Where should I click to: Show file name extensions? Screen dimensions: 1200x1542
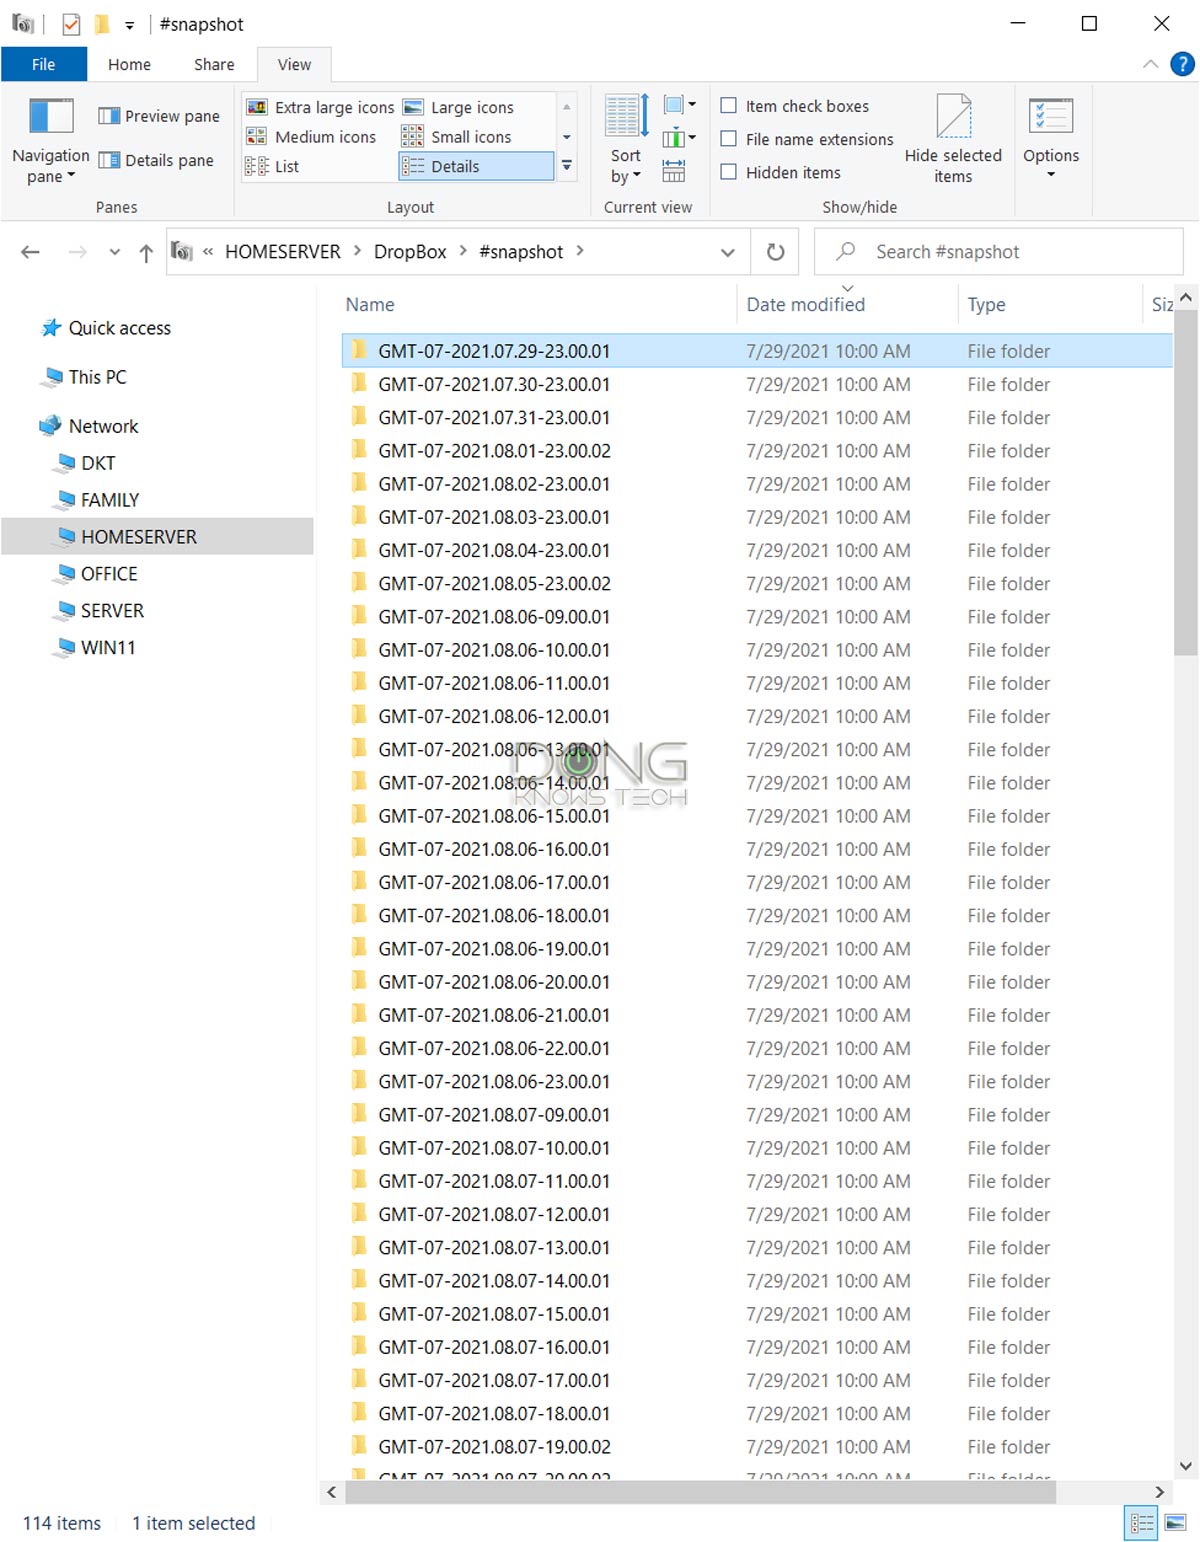[729, 139]
